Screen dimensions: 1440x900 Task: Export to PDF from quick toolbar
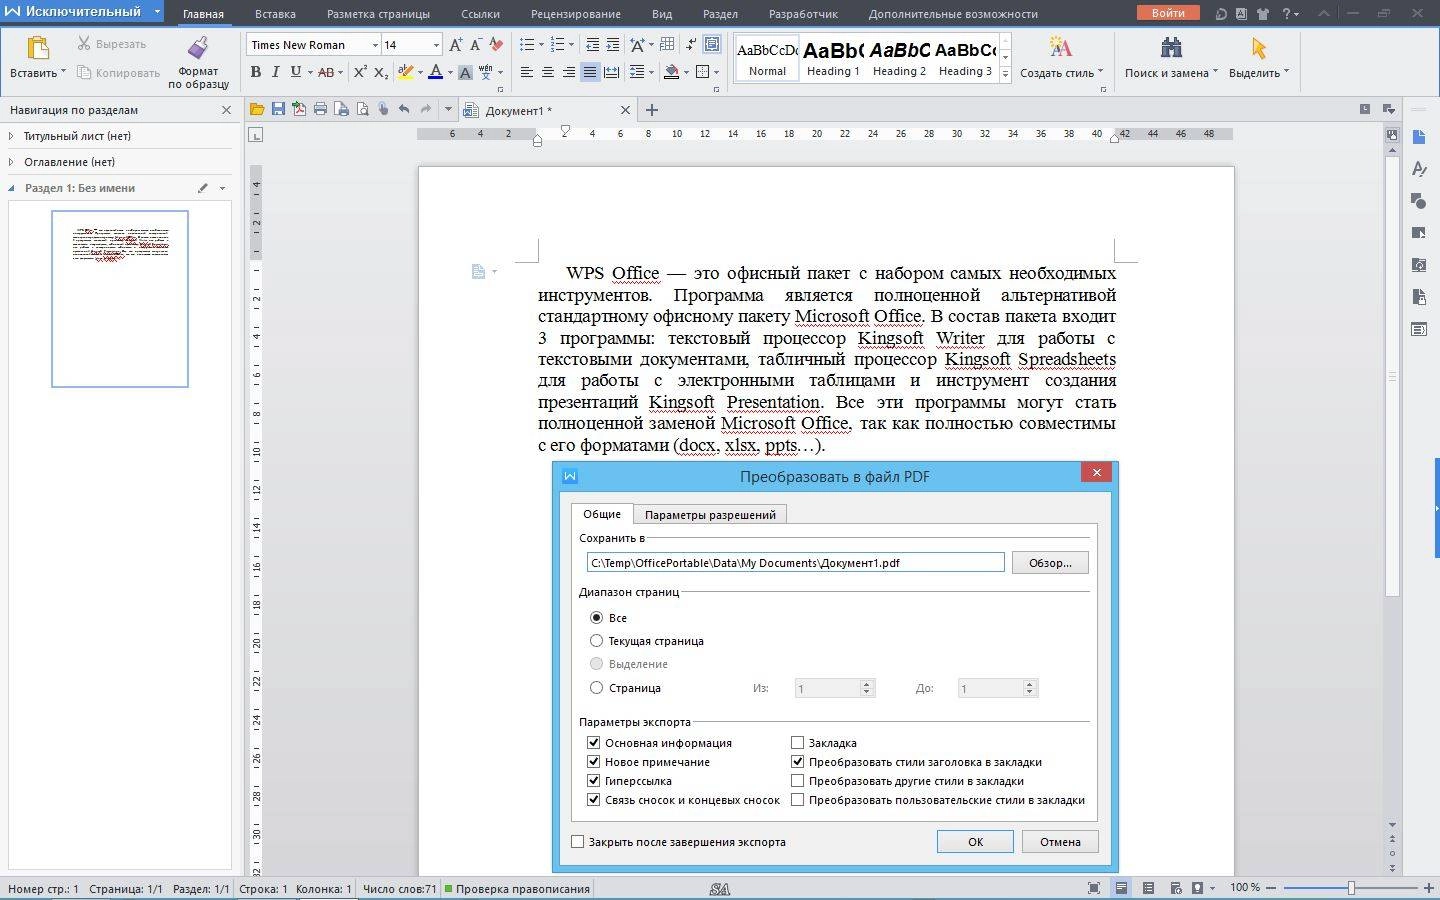coord(299,109)
